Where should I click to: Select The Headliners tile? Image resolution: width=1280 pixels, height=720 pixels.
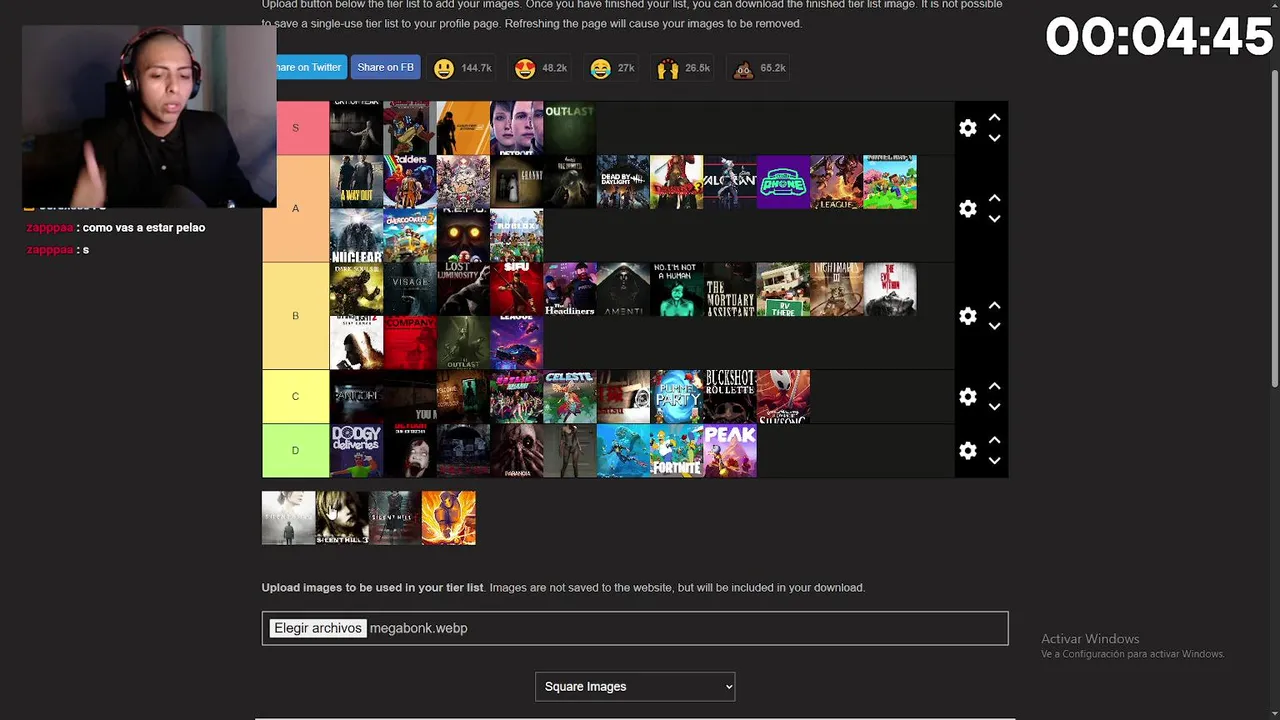click(570, 289)
